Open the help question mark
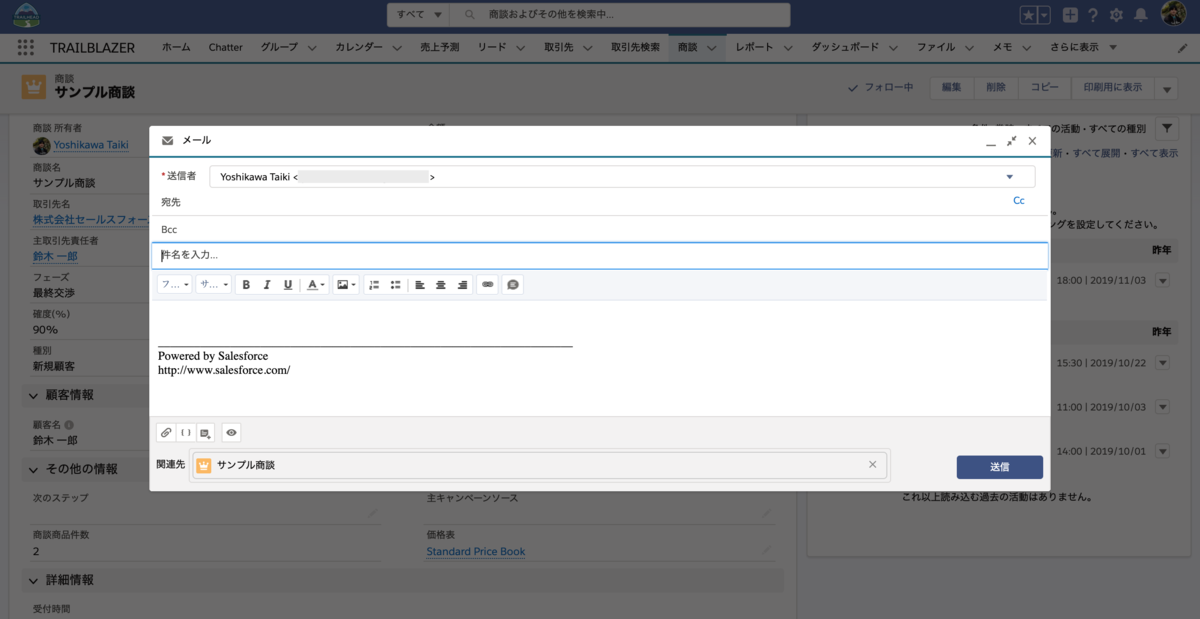Image resolution: width=1200 pixels, height=619 pixels. click(x=1093, y=15)
